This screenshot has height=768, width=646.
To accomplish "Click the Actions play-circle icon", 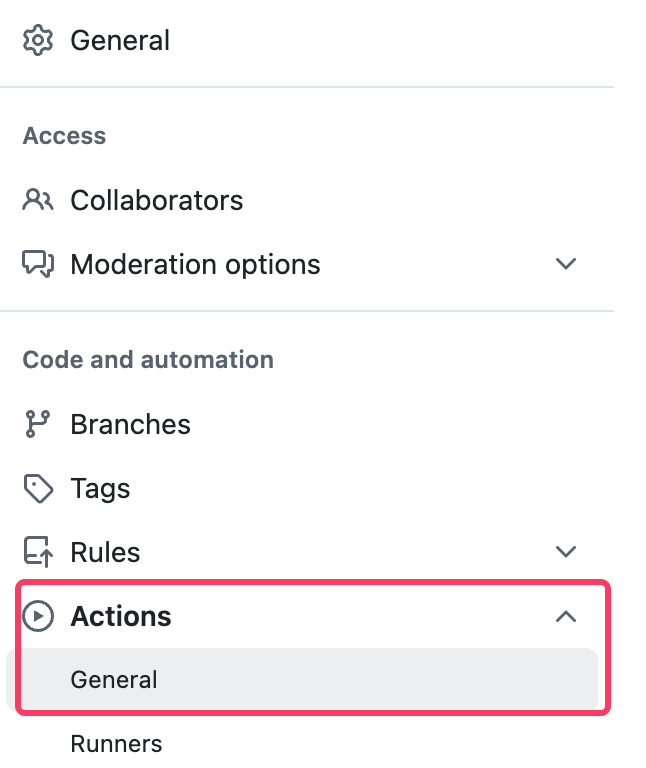I will tap(38, 616).
